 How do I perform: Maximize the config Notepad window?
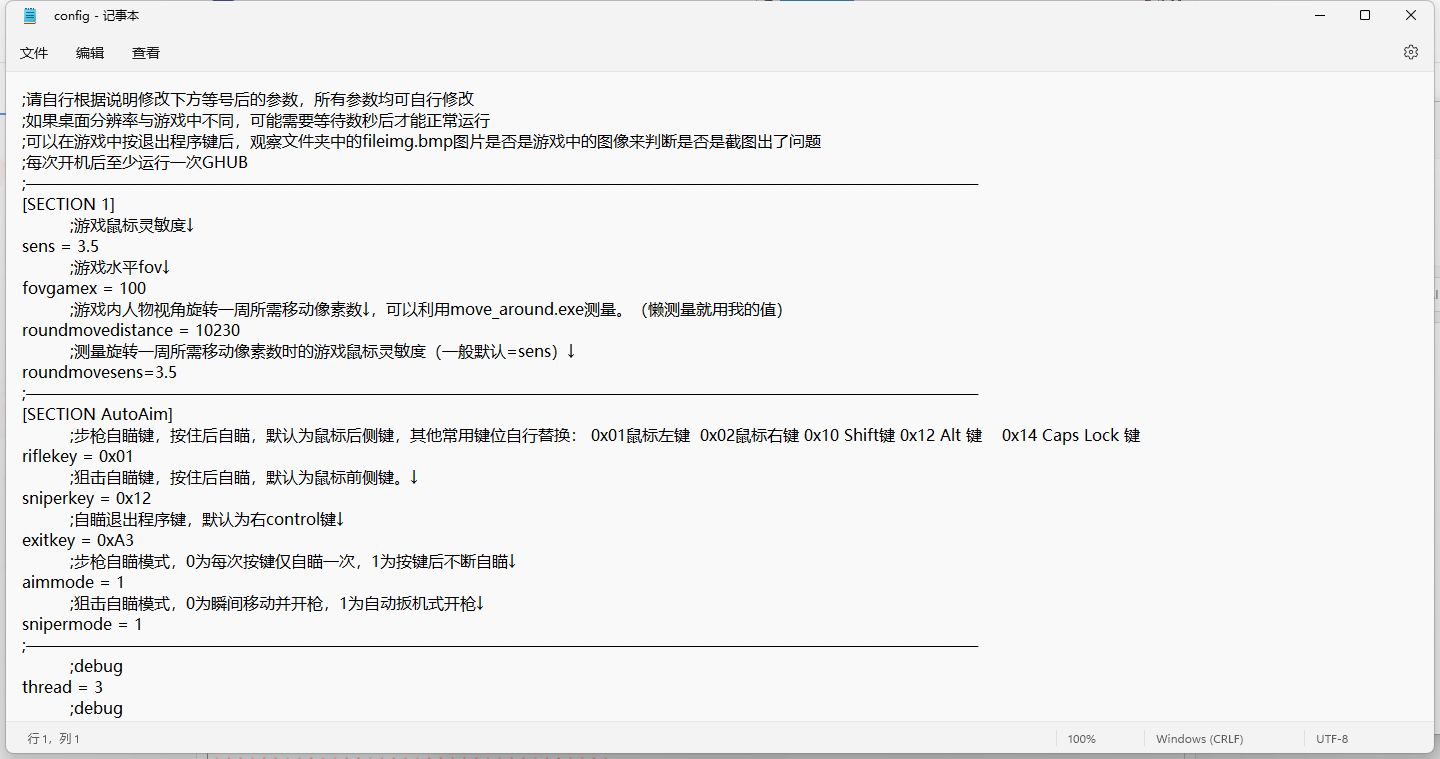pyautogui.click(x=1365, y=15)
